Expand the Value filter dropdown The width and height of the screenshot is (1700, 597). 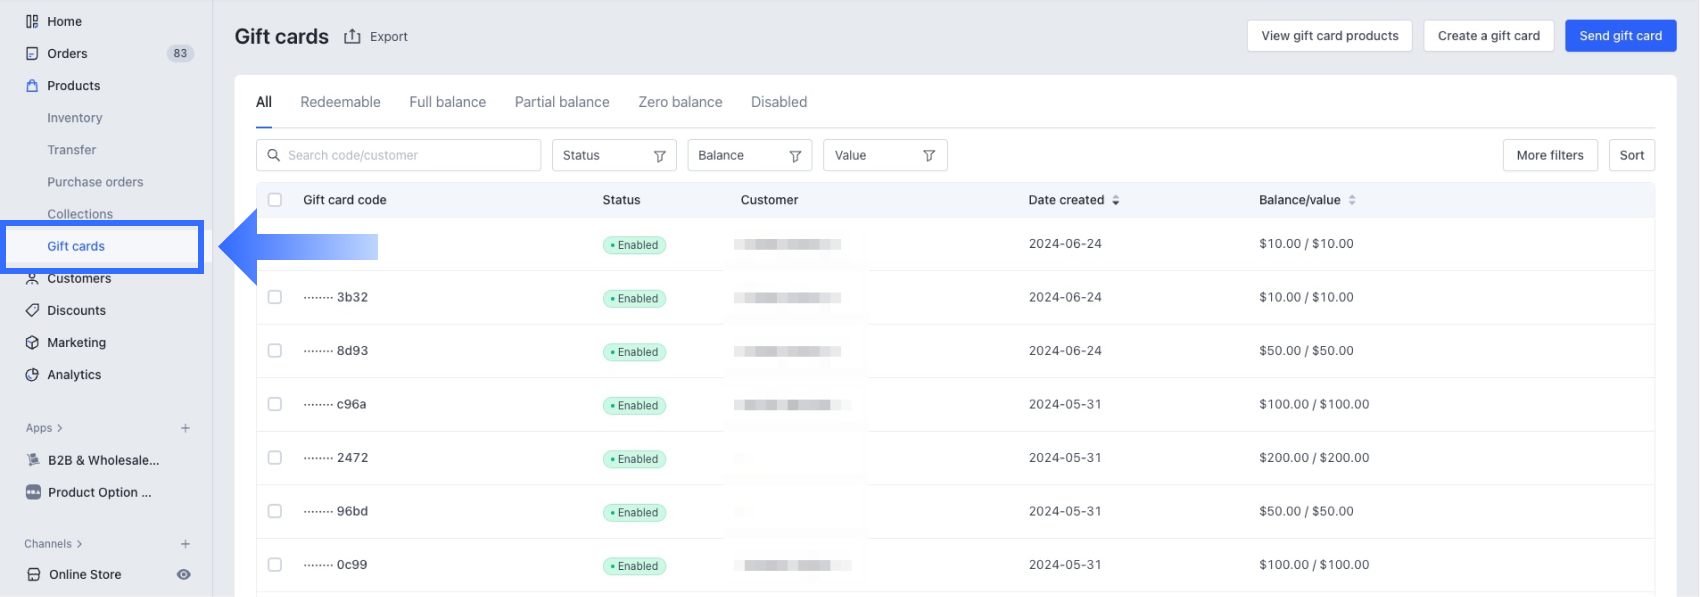click(x=885, y=155)
